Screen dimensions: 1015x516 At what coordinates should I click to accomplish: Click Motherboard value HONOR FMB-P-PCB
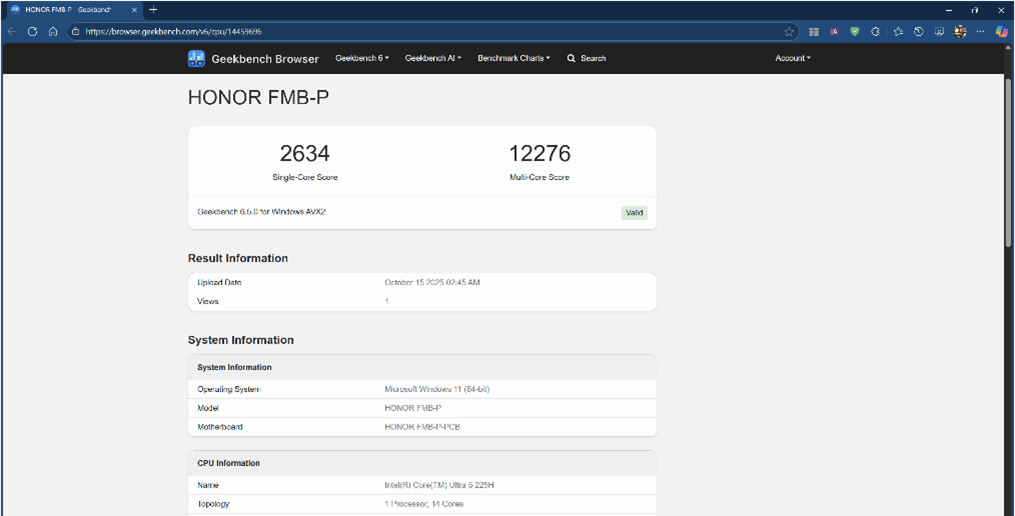click(423, 427)
